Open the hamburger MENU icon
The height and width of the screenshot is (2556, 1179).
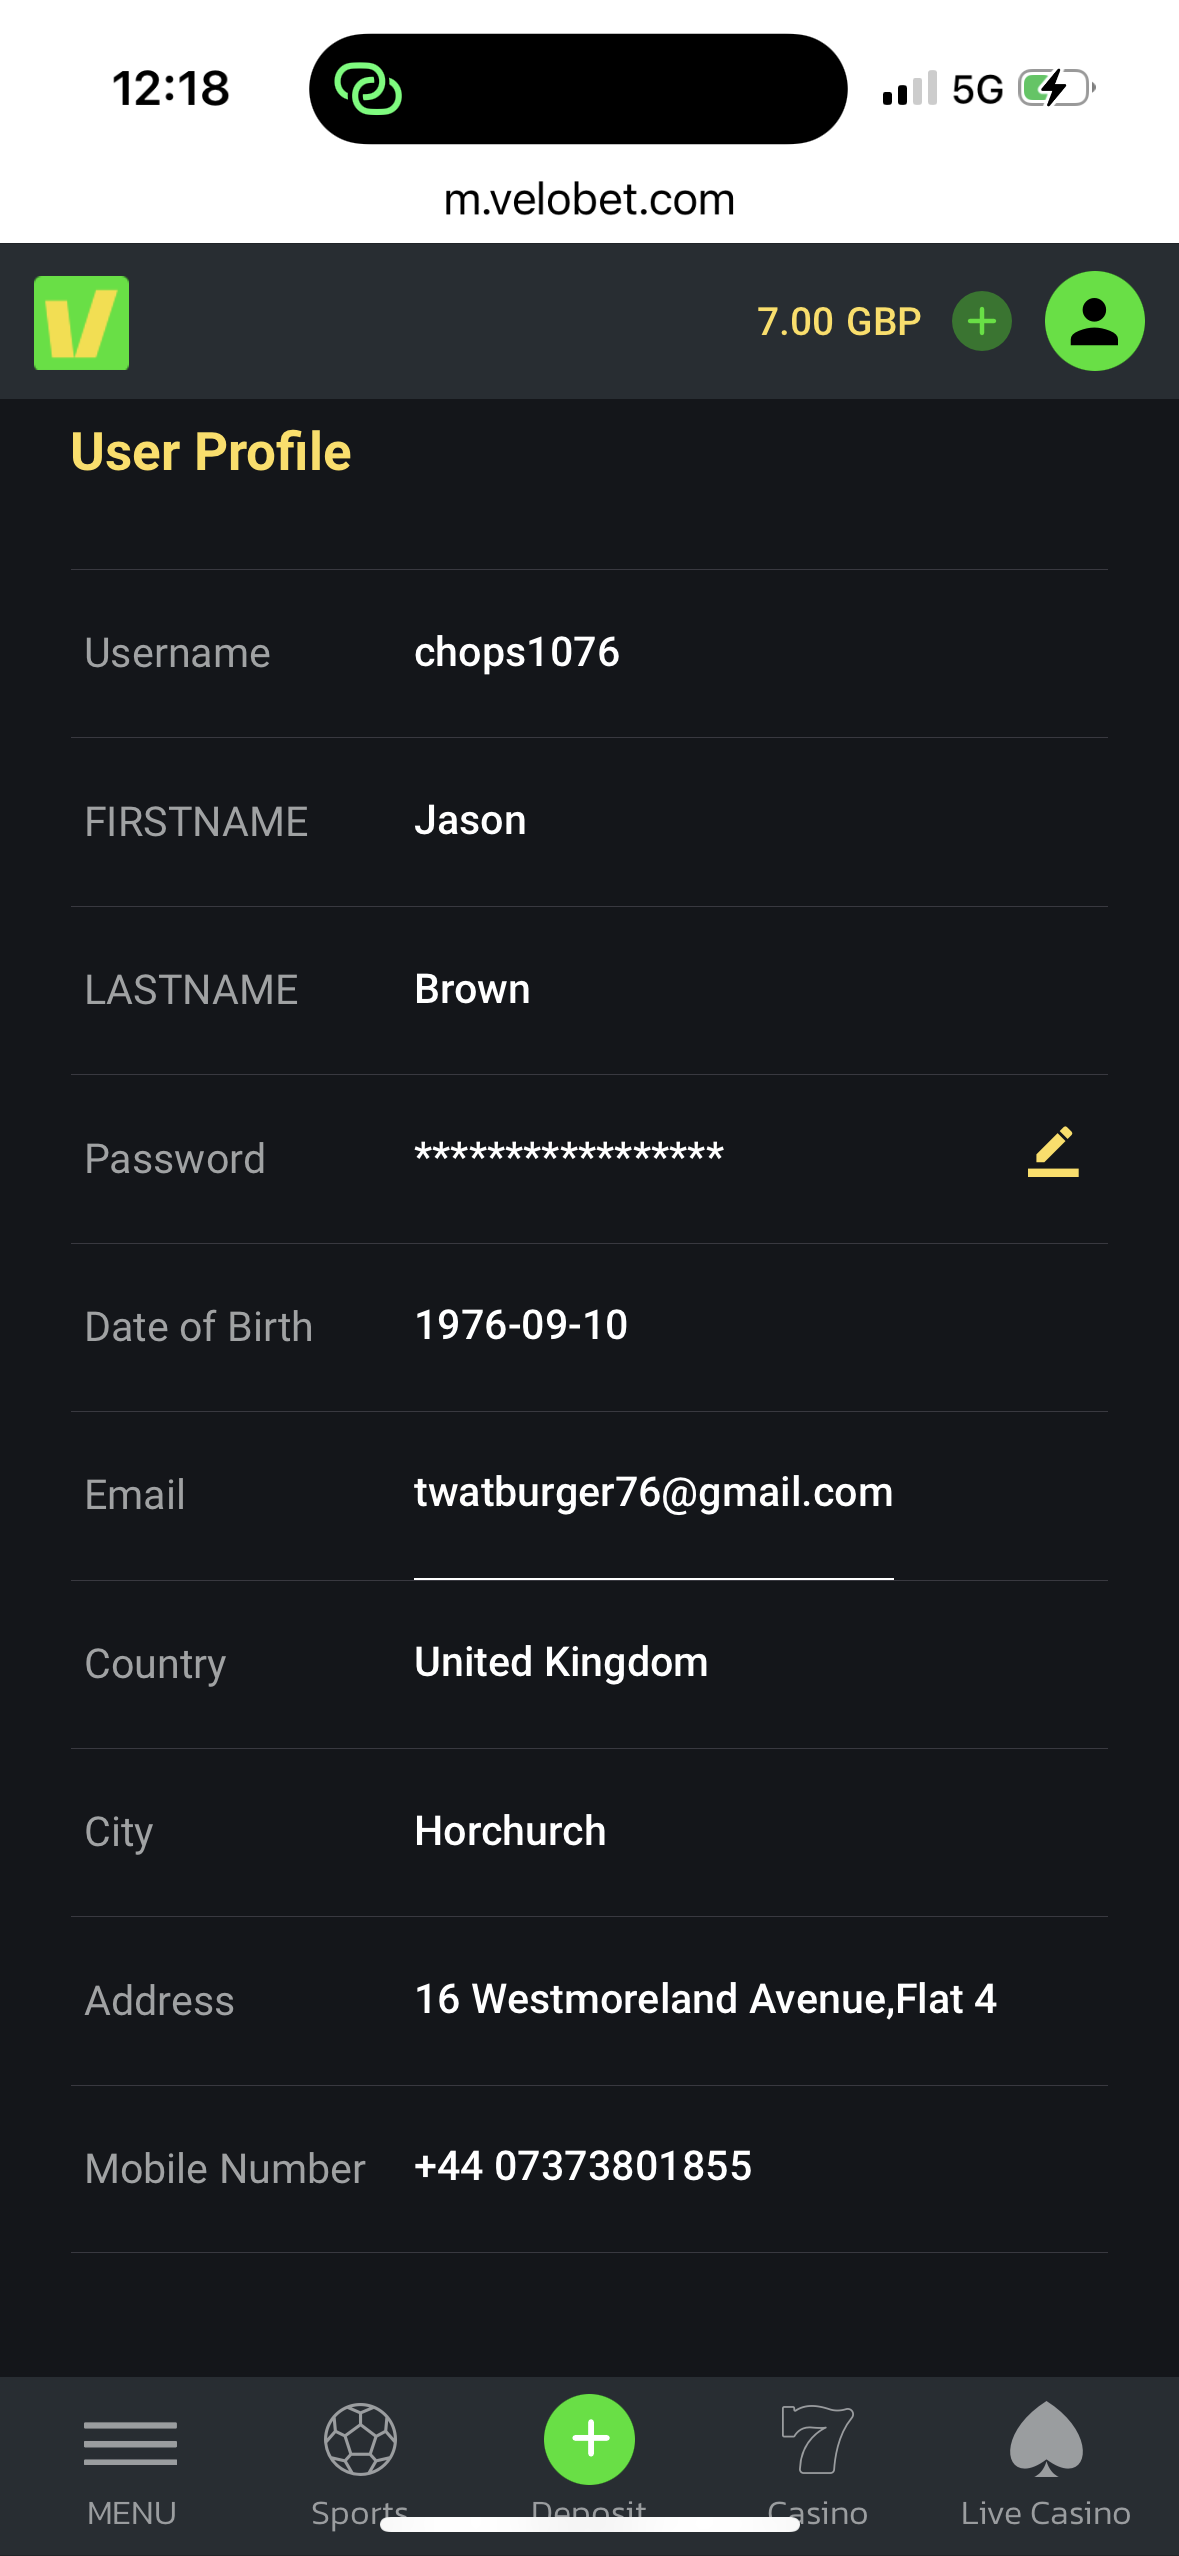pyautogui.click(x=131, y=2443)
